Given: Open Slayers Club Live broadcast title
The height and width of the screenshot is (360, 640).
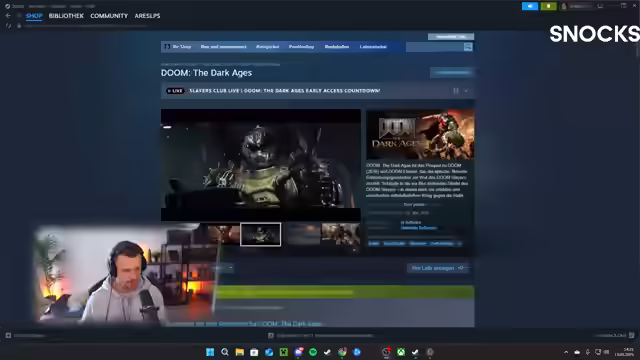Looking at the screenshot, I should pyautogui.click(x=284, y=91).
